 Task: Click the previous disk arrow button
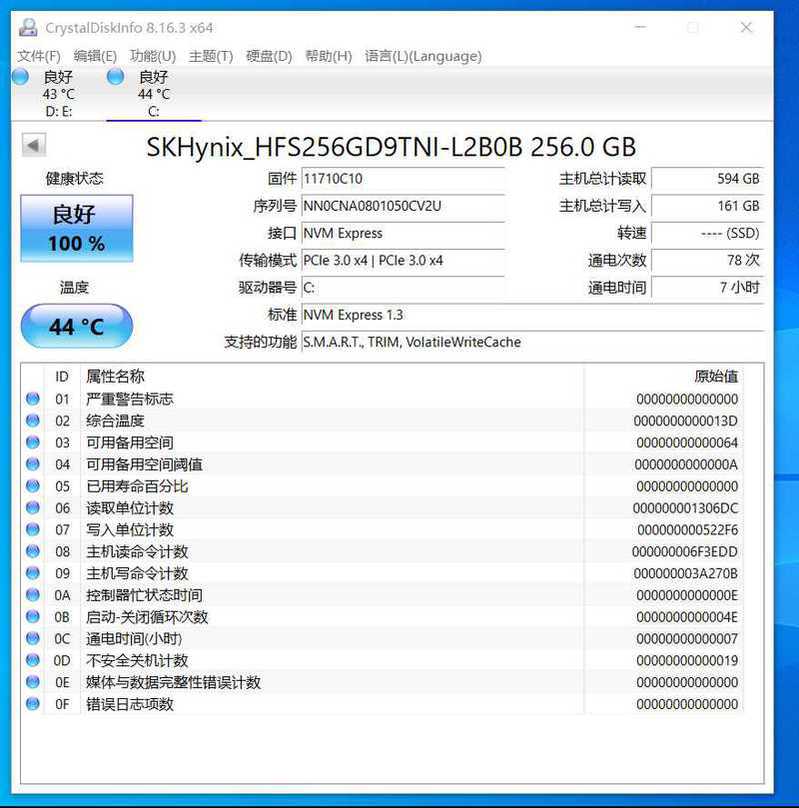(33, 145)
